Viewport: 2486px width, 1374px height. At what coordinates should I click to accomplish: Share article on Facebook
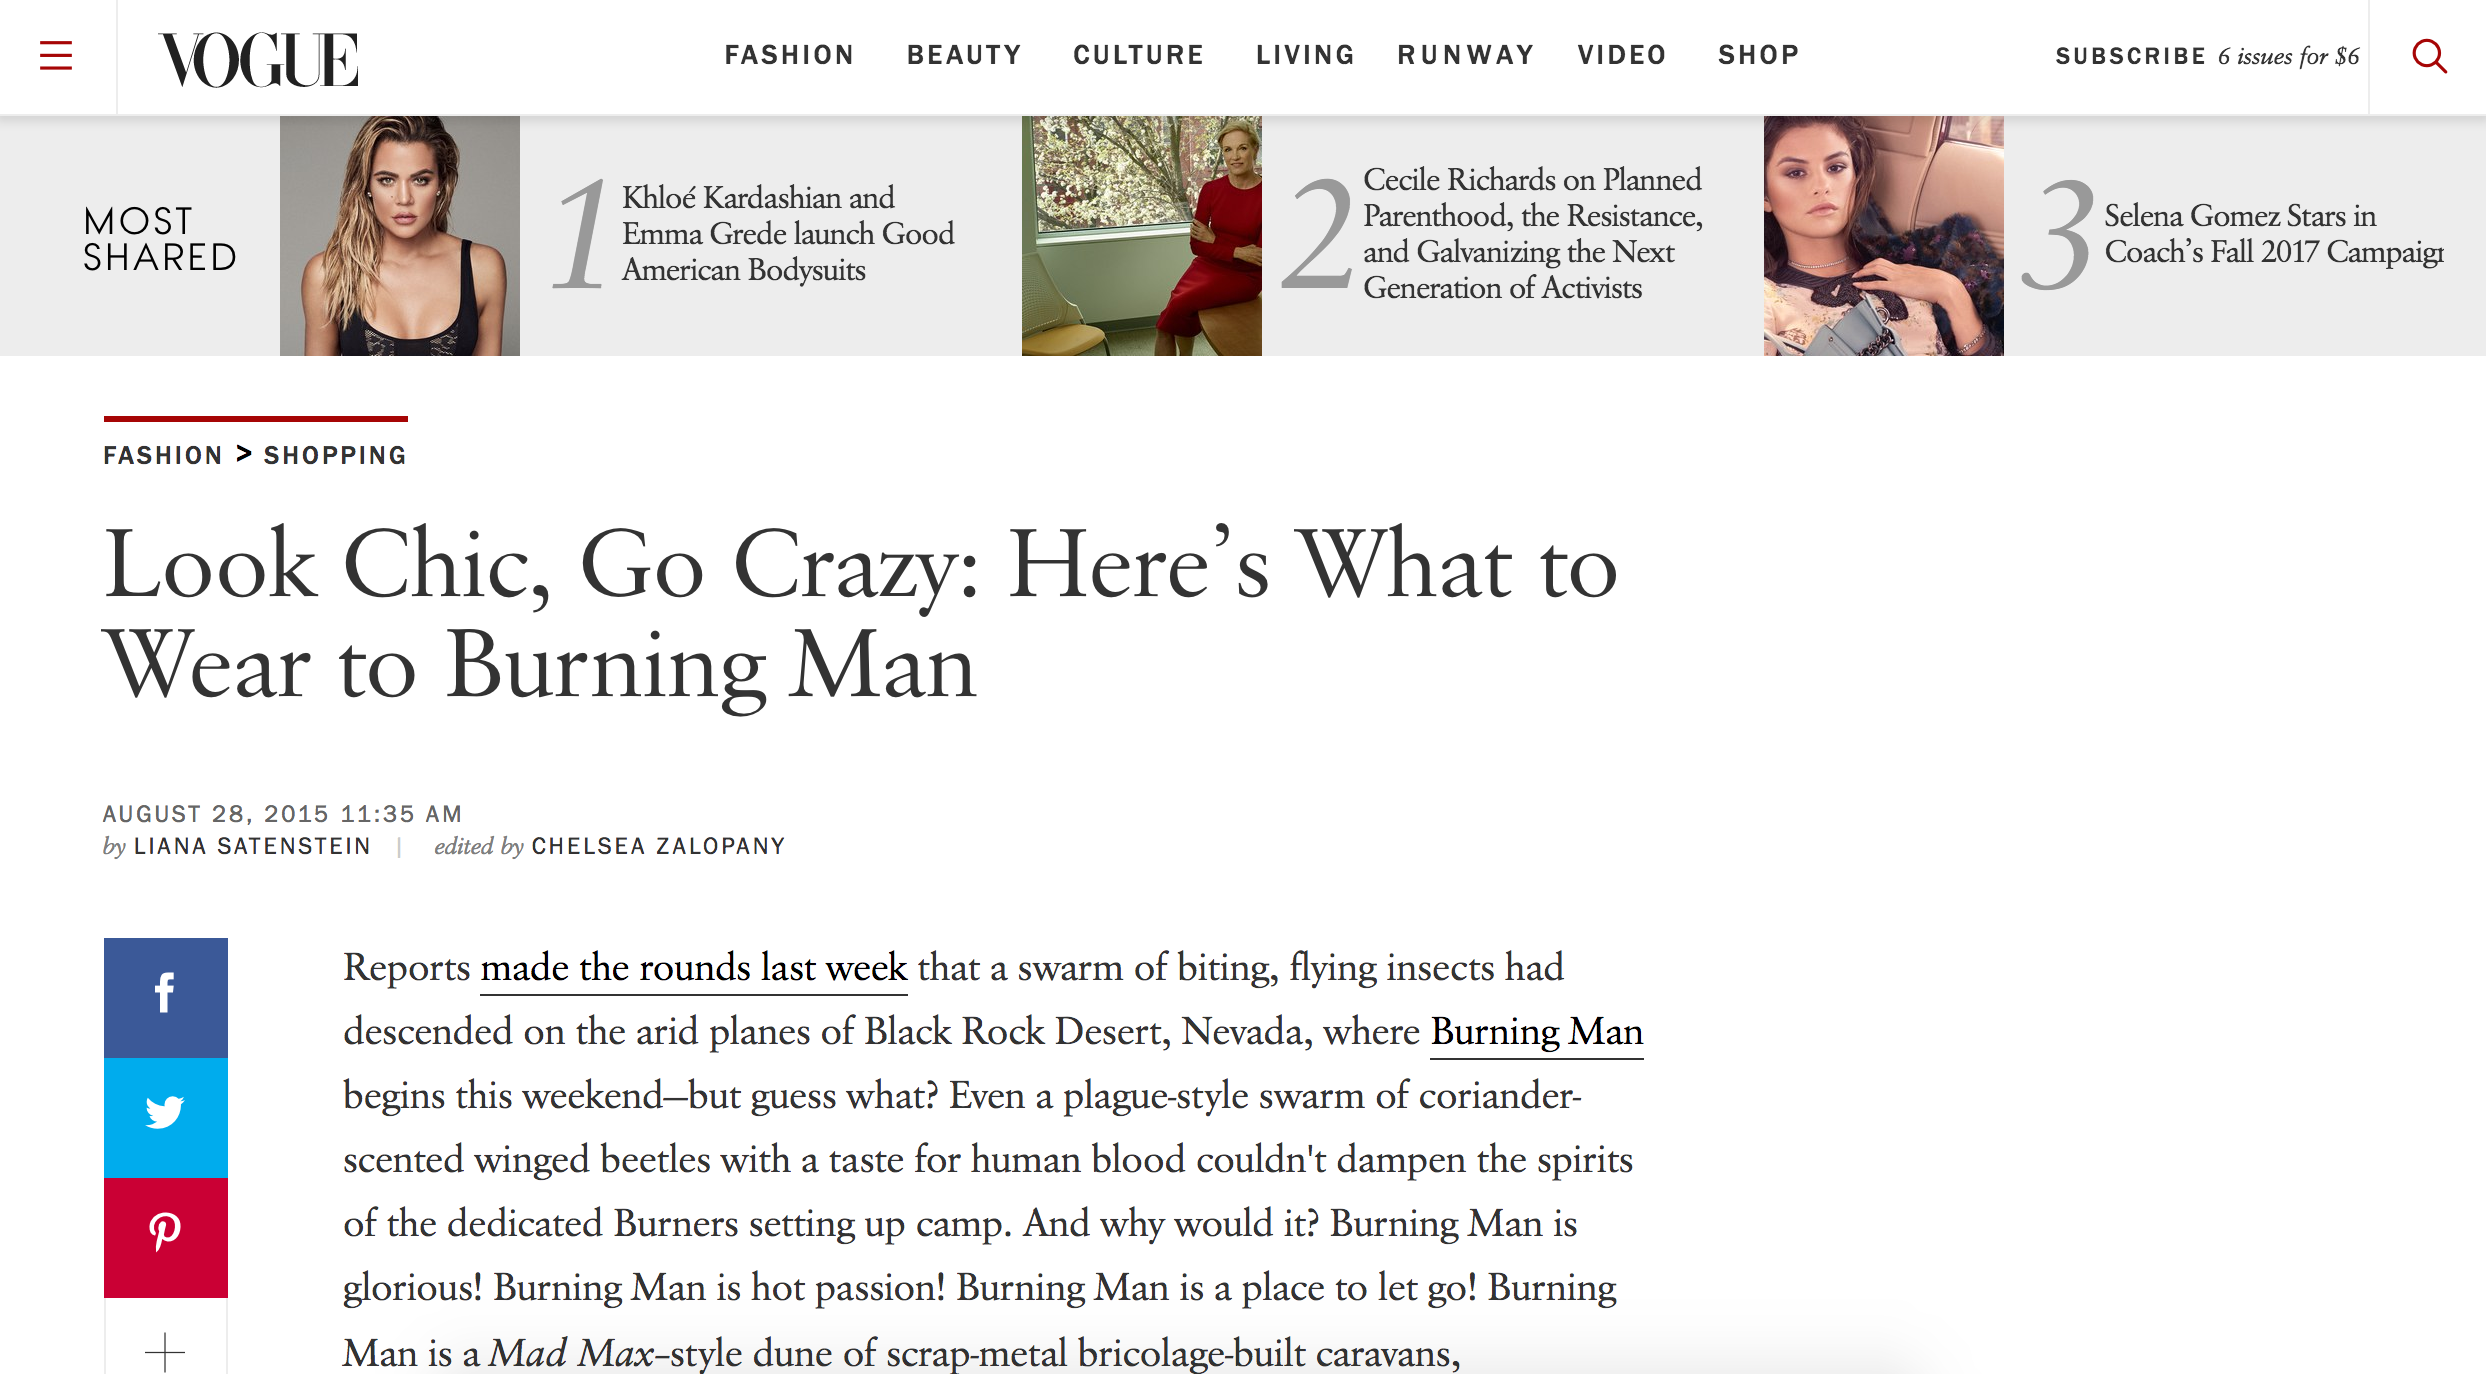pos(166,997)
